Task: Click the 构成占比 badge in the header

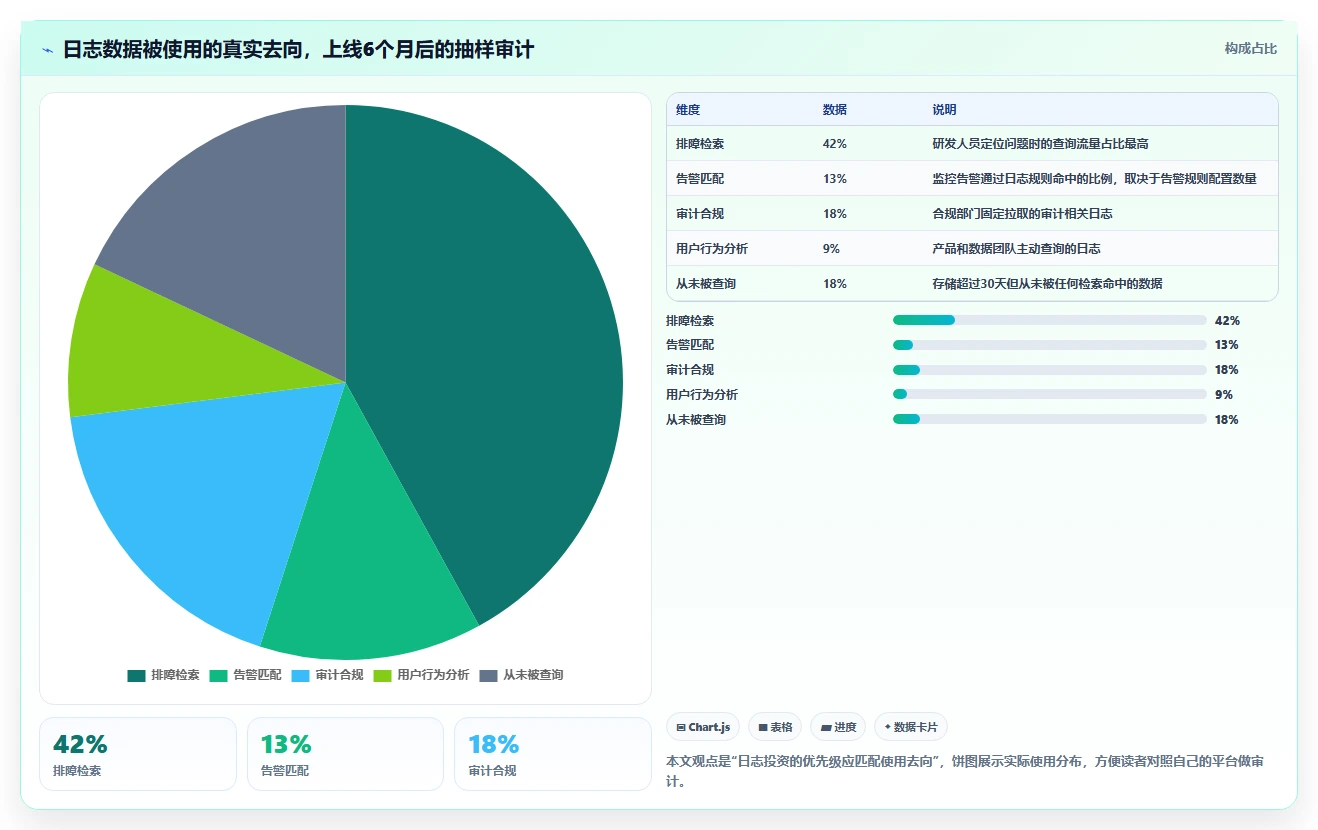Action: pyautogui.click(x=1251, y=48)
